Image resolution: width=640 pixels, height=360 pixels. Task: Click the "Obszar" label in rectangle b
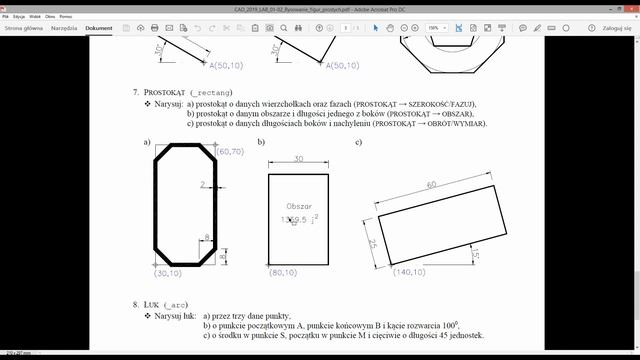299,207
